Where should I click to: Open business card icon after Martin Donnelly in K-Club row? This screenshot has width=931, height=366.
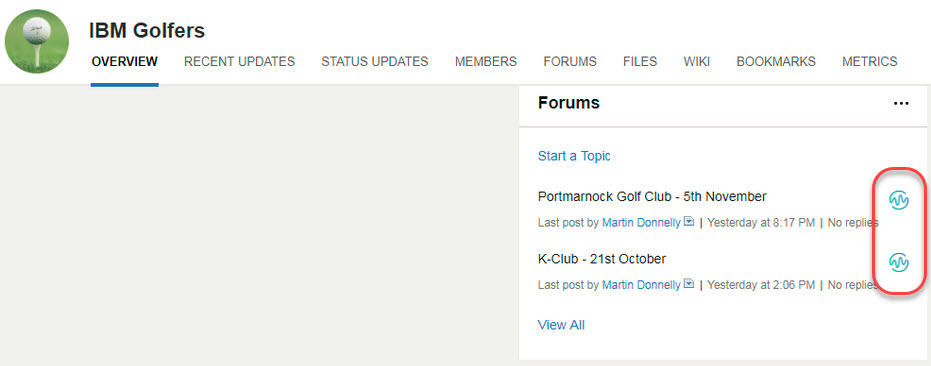(689, 283)
